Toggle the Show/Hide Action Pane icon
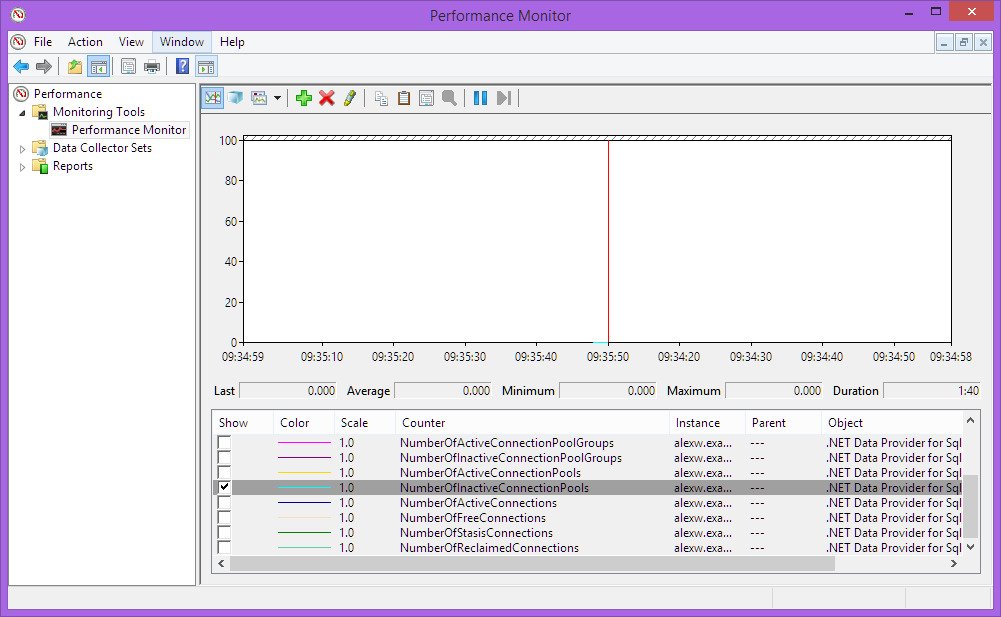The width and height of the screenshot is (1001, 617). pos(206,66)
